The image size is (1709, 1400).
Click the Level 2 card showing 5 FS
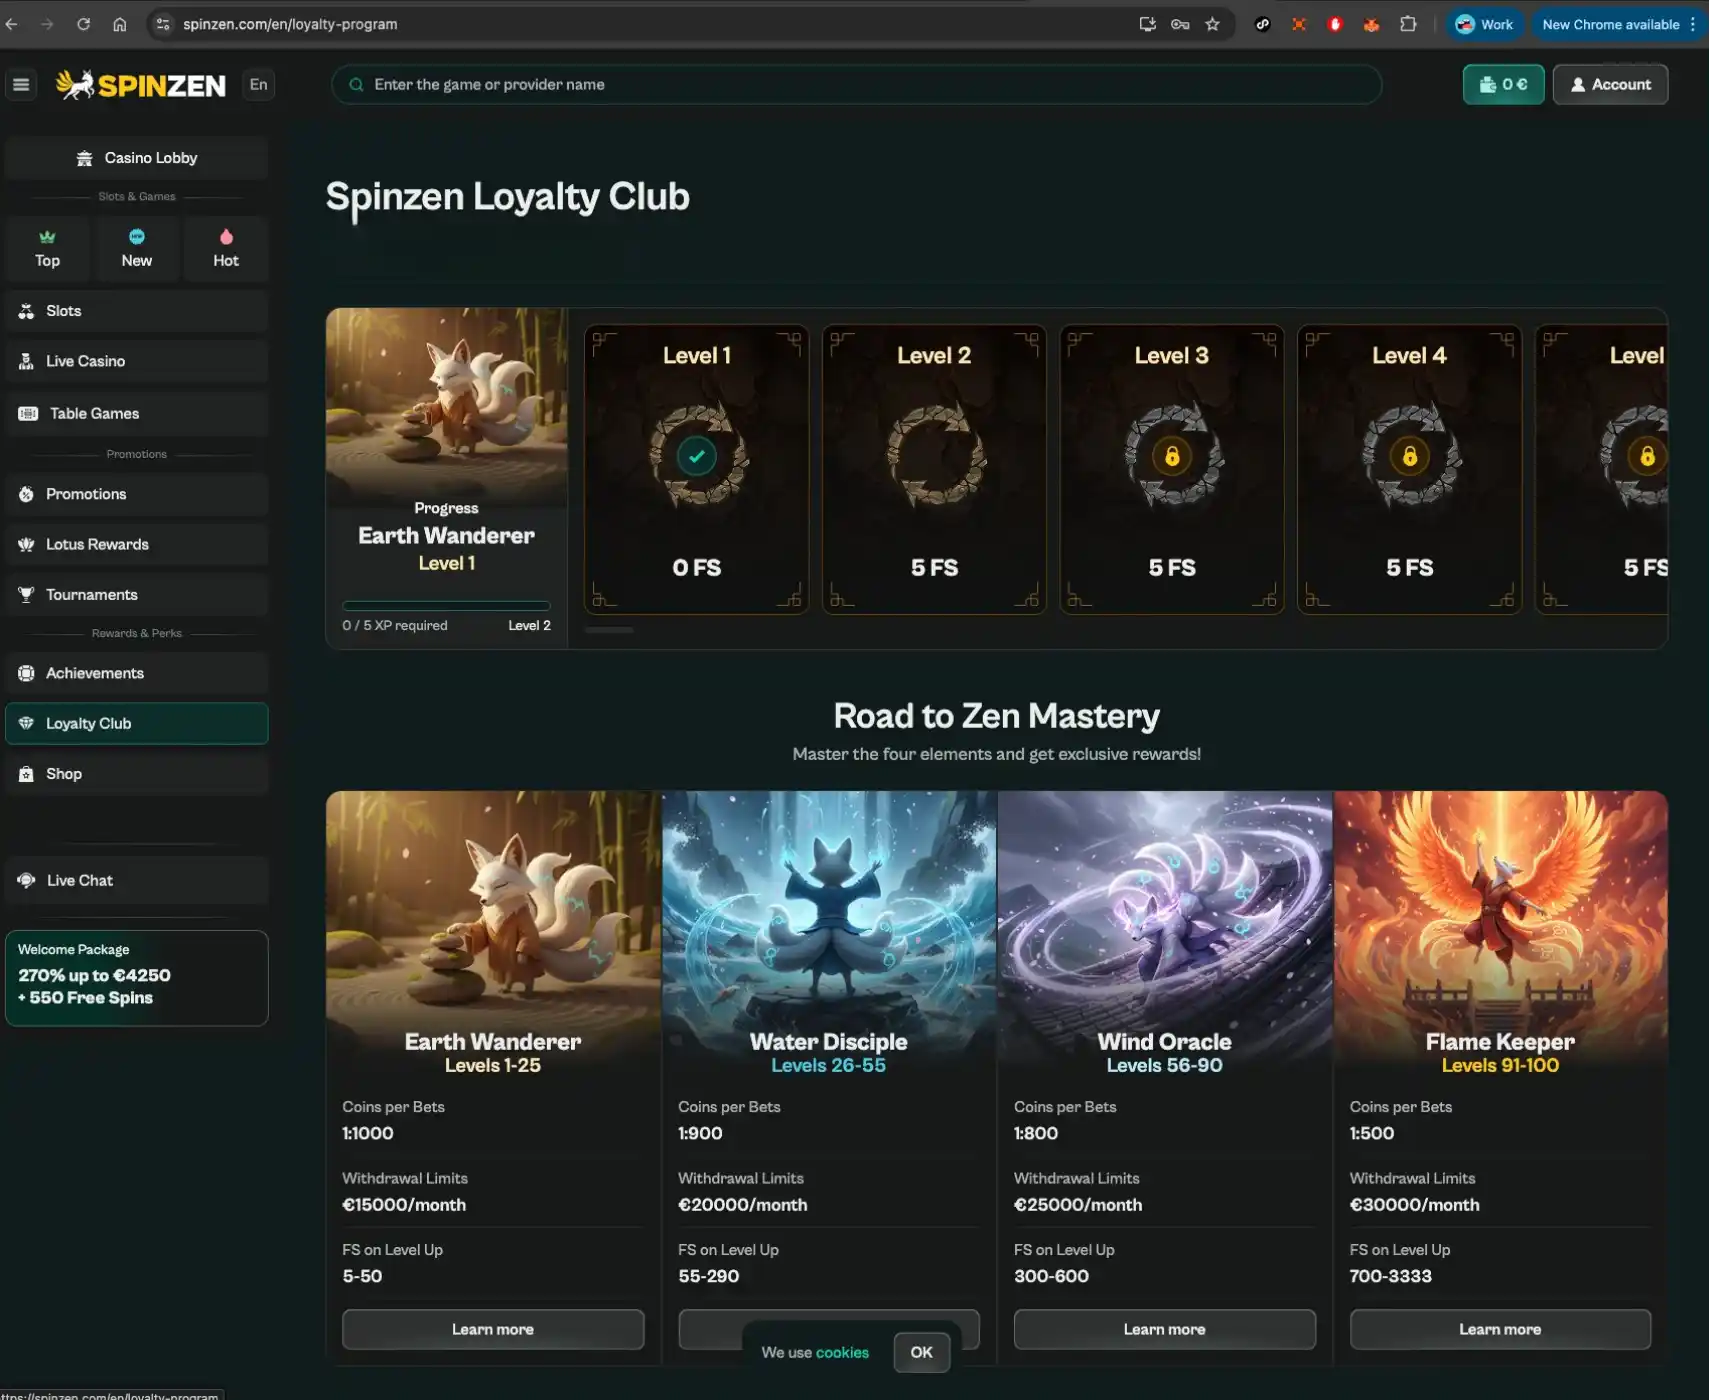(935, 469)
